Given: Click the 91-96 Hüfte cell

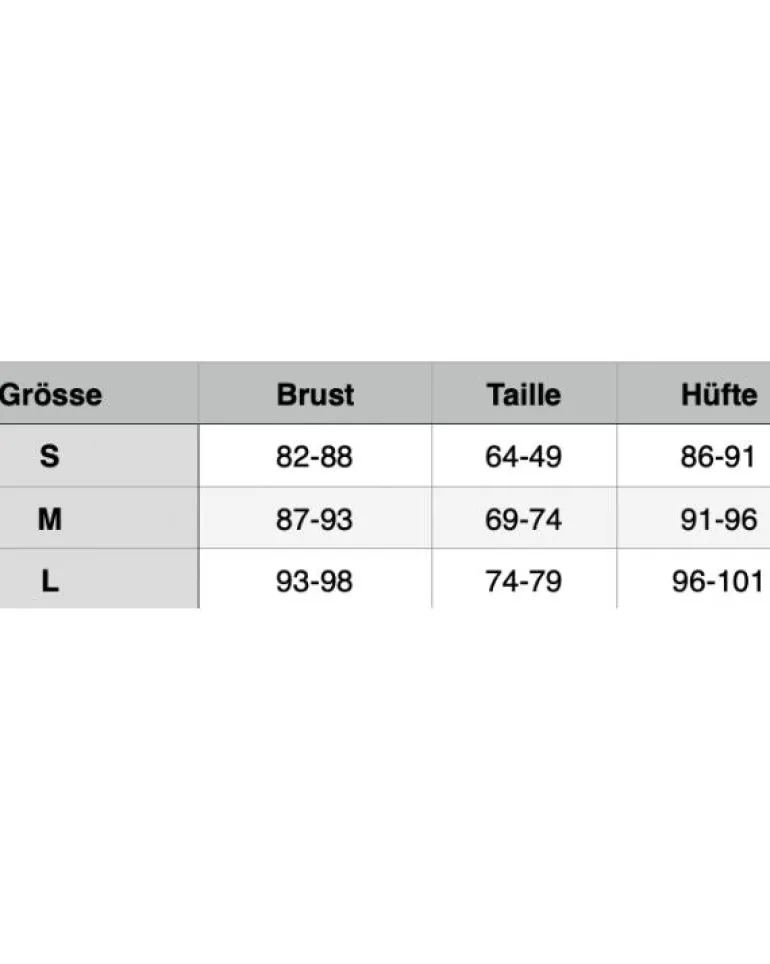Looking at the screenshot, I should pos(718,519).
